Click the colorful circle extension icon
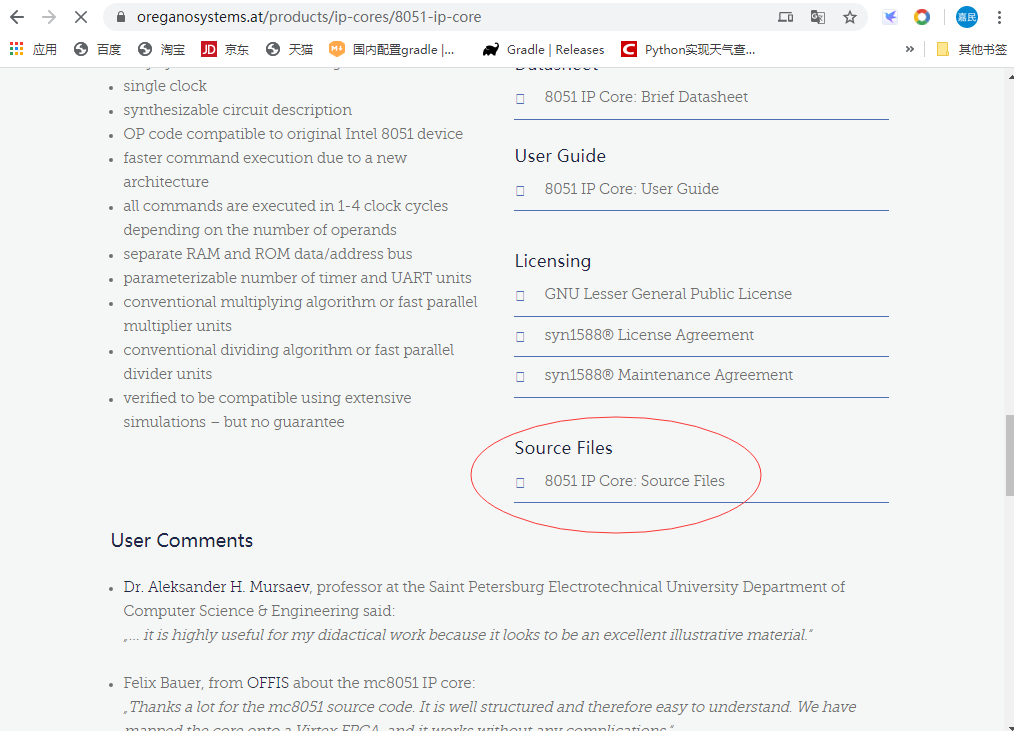 point(922,17)
